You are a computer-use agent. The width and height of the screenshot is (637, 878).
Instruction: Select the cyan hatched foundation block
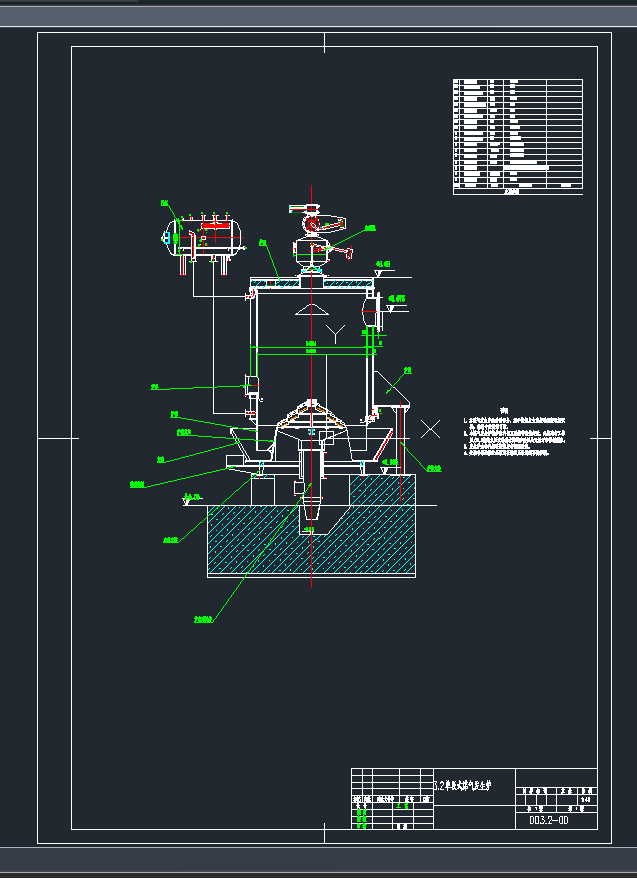click(310, 540)
